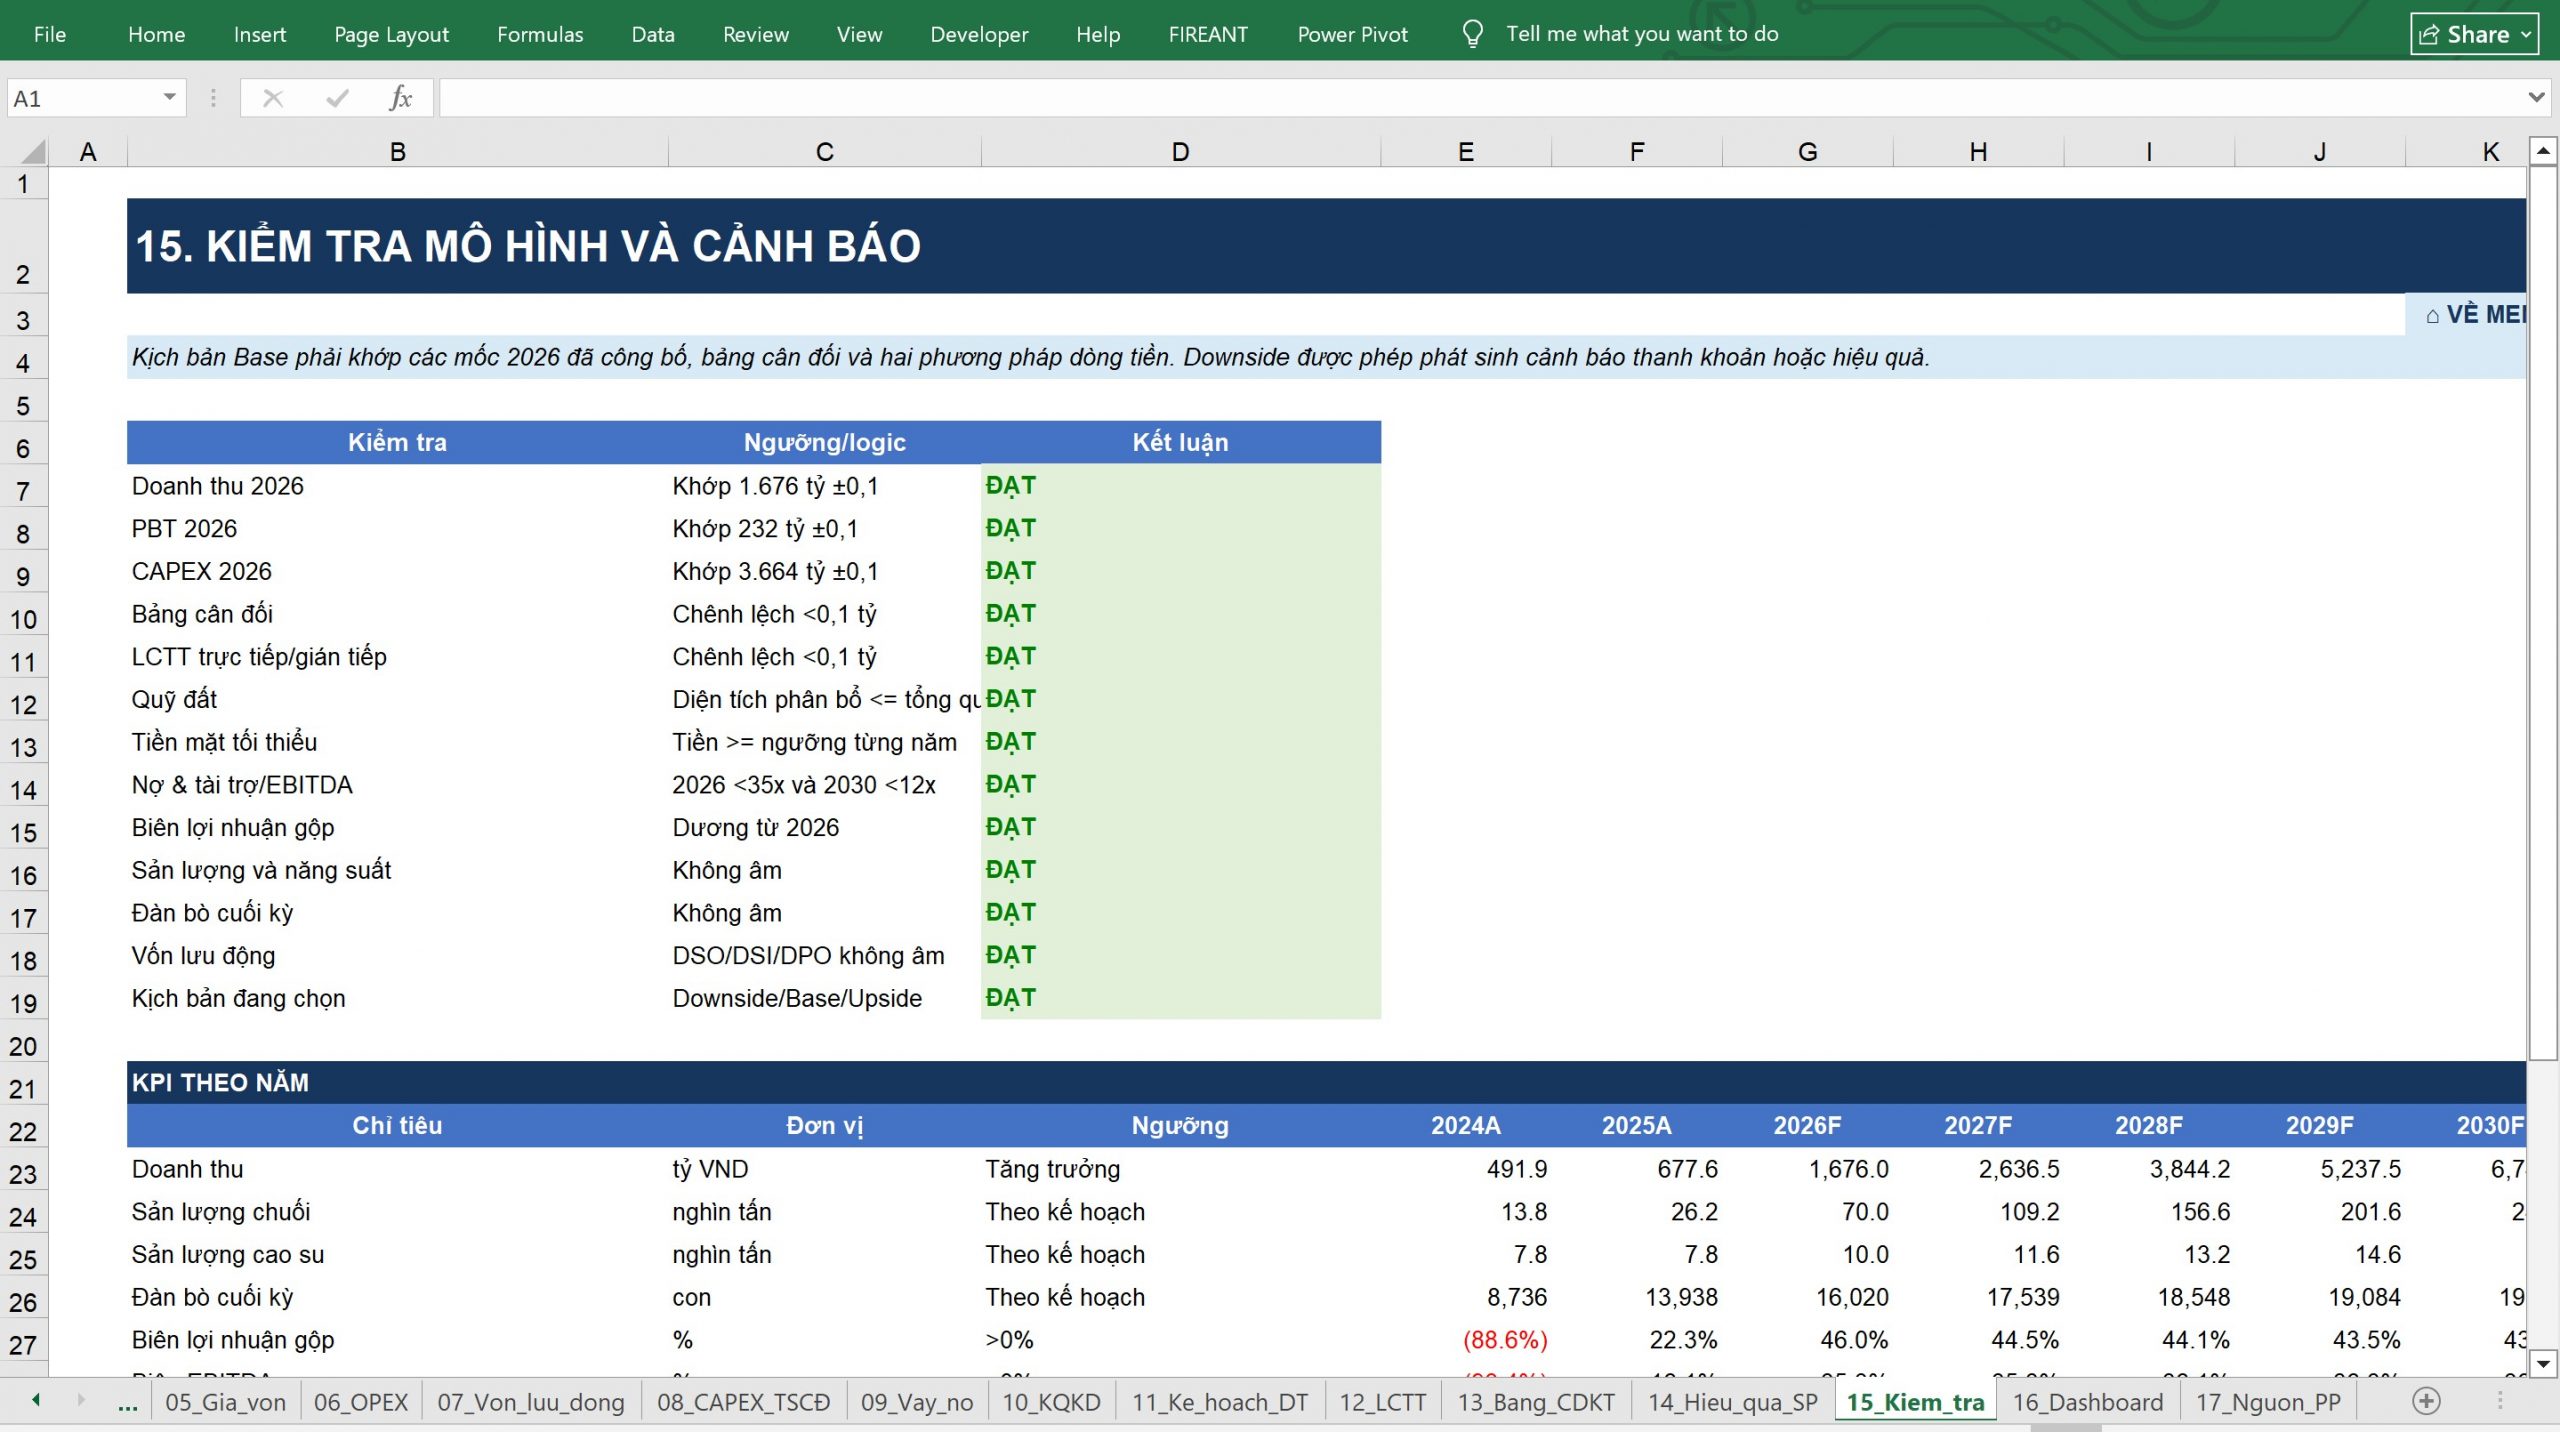
Task: Click the VỀ MENU home link
Action: pyautogui.click(x=2476, y=314)
